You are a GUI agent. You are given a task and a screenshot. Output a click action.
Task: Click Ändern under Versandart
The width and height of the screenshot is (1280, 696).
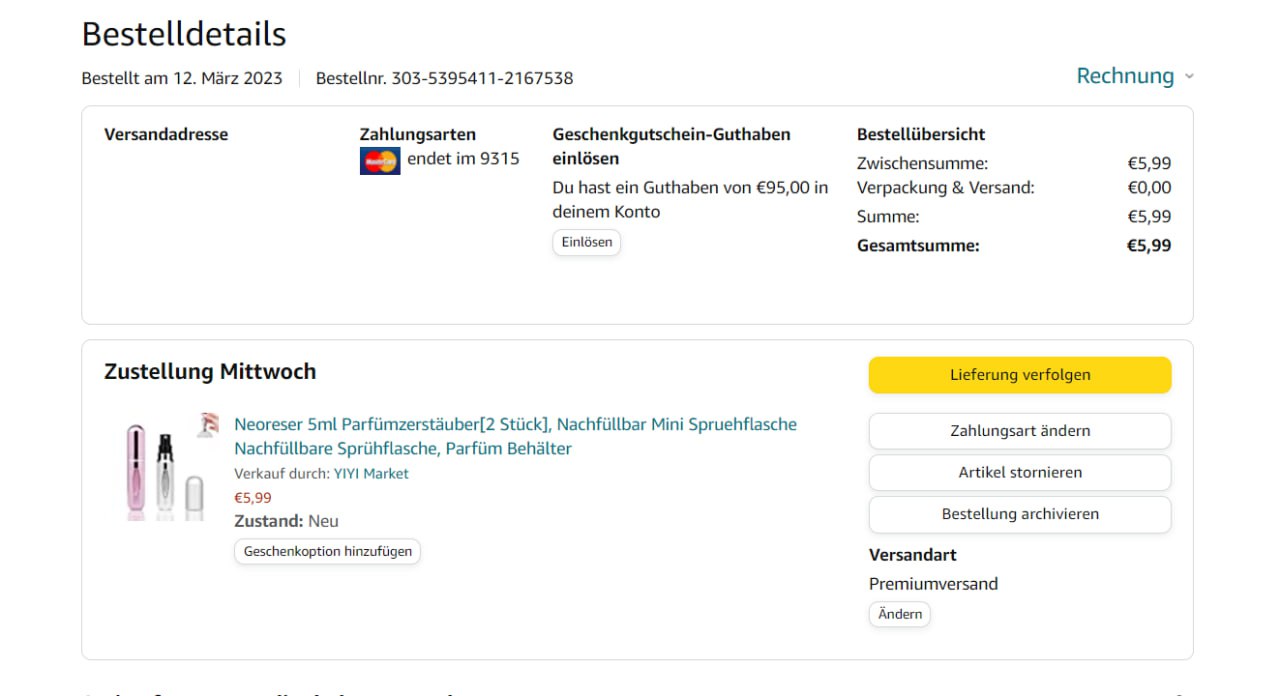point(899,614)
